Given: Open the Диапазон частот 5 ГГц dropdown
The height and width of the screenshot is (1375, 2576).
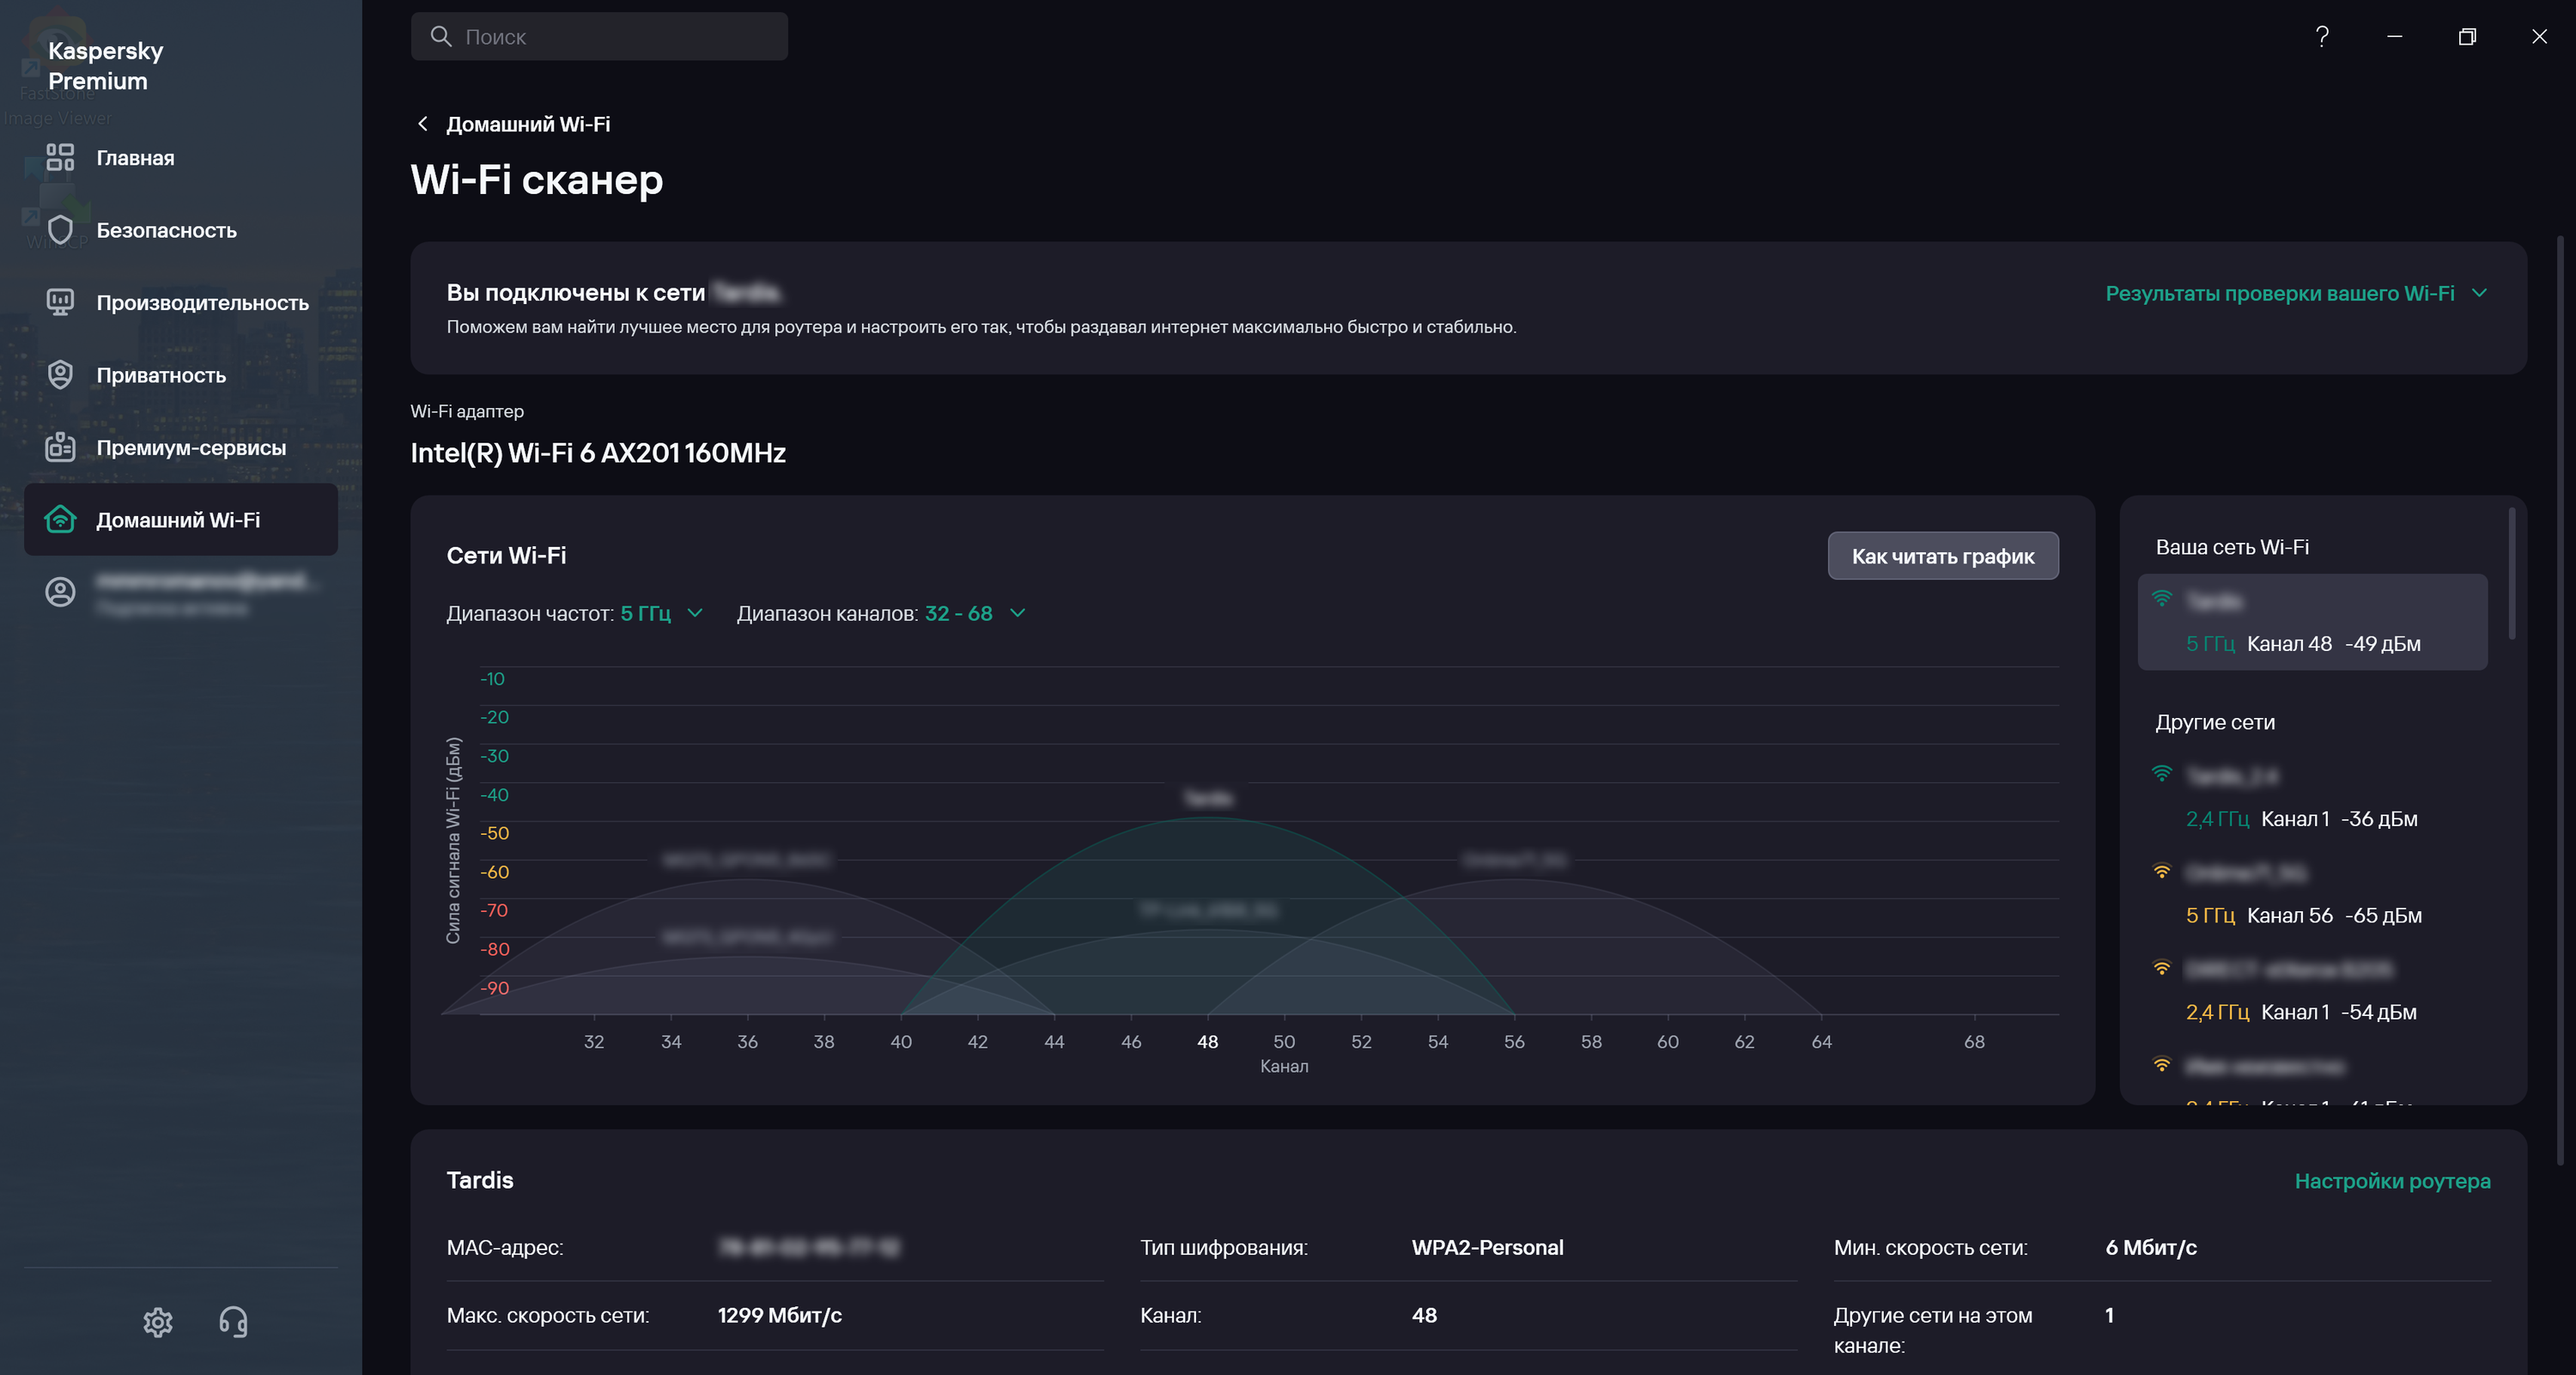Looking at the screenshot, I should click(x=660, y=613).
